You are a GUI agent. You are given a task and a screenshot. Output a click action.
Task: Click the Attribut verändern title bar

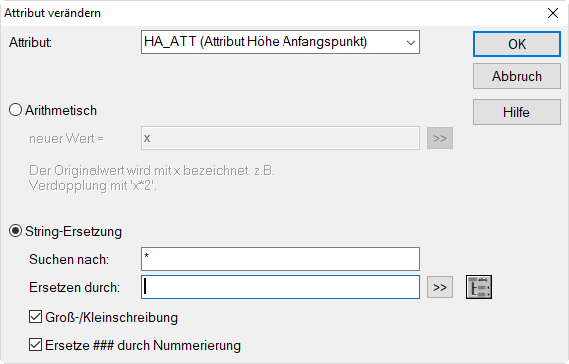tap(272, 13)
